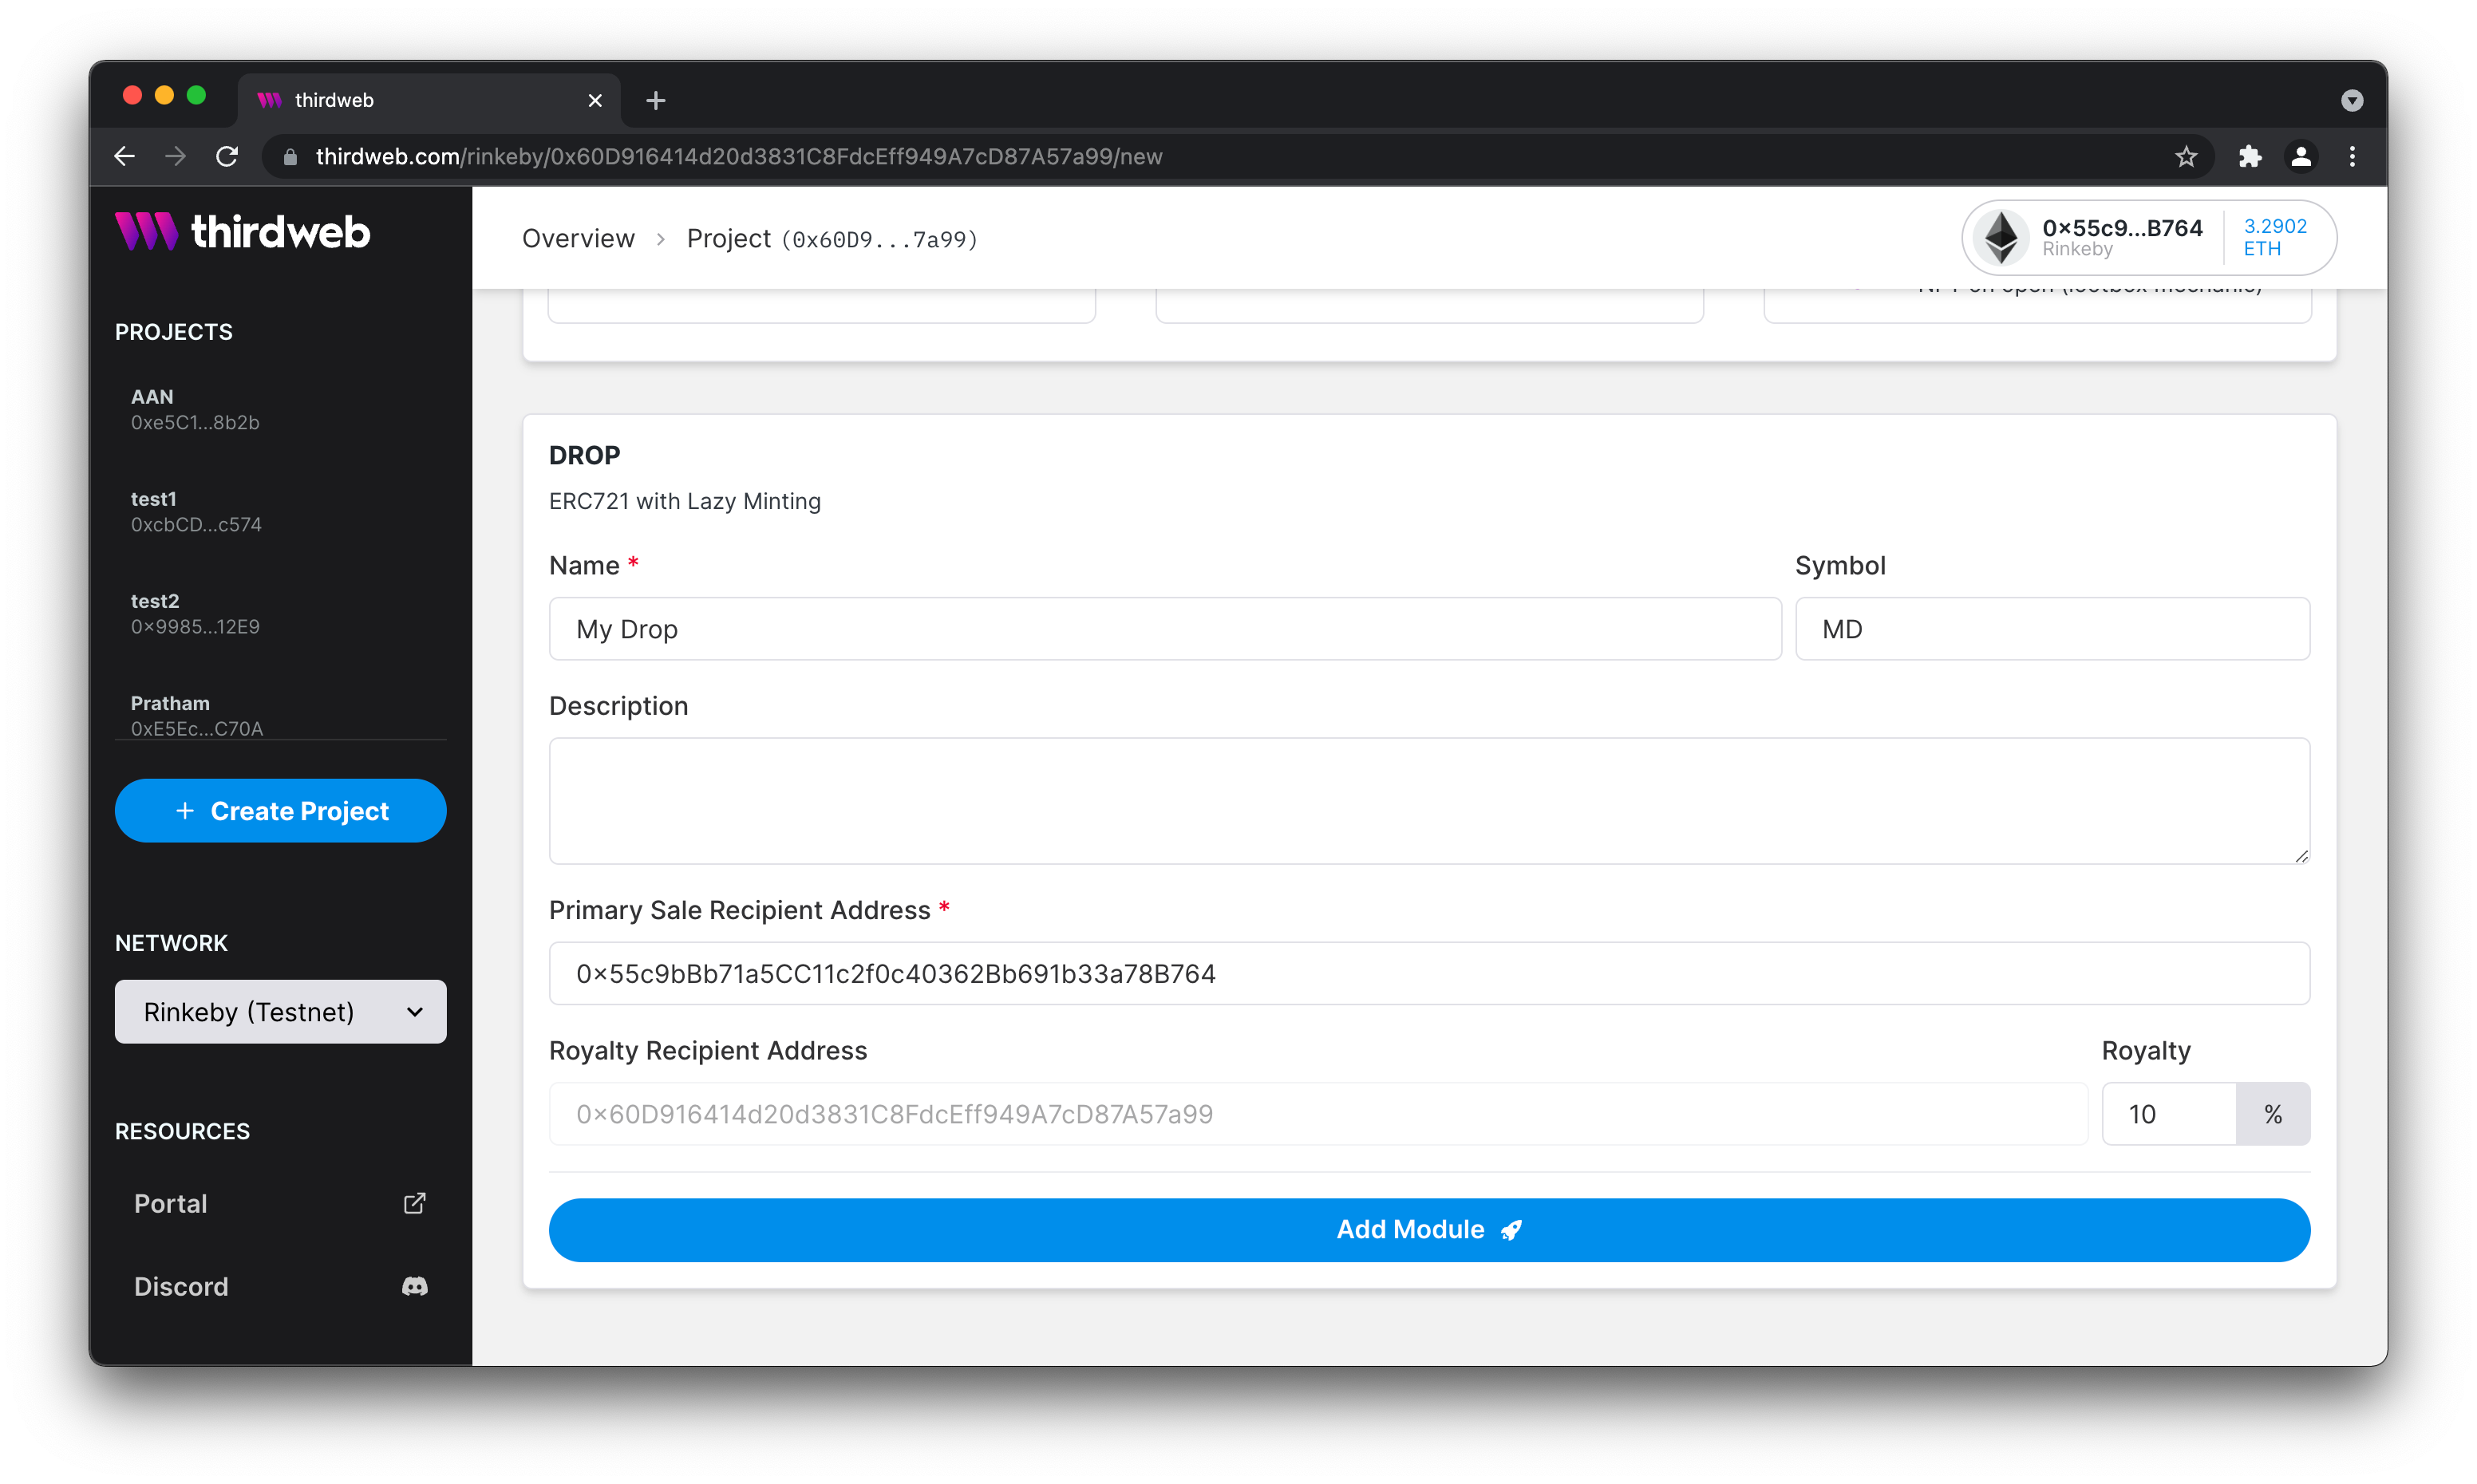The width and height of the screenshot is (2477, 1484).
Task: Open the test2 project
Action: [x=280, y=613]
